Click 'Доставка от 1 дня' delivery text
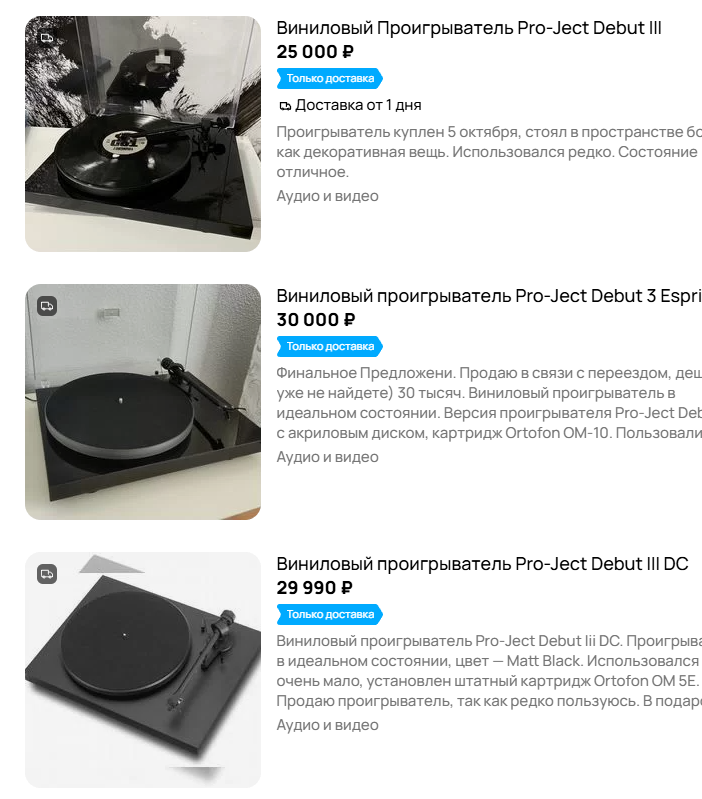 pyautogui.click(x=358, y=105)
